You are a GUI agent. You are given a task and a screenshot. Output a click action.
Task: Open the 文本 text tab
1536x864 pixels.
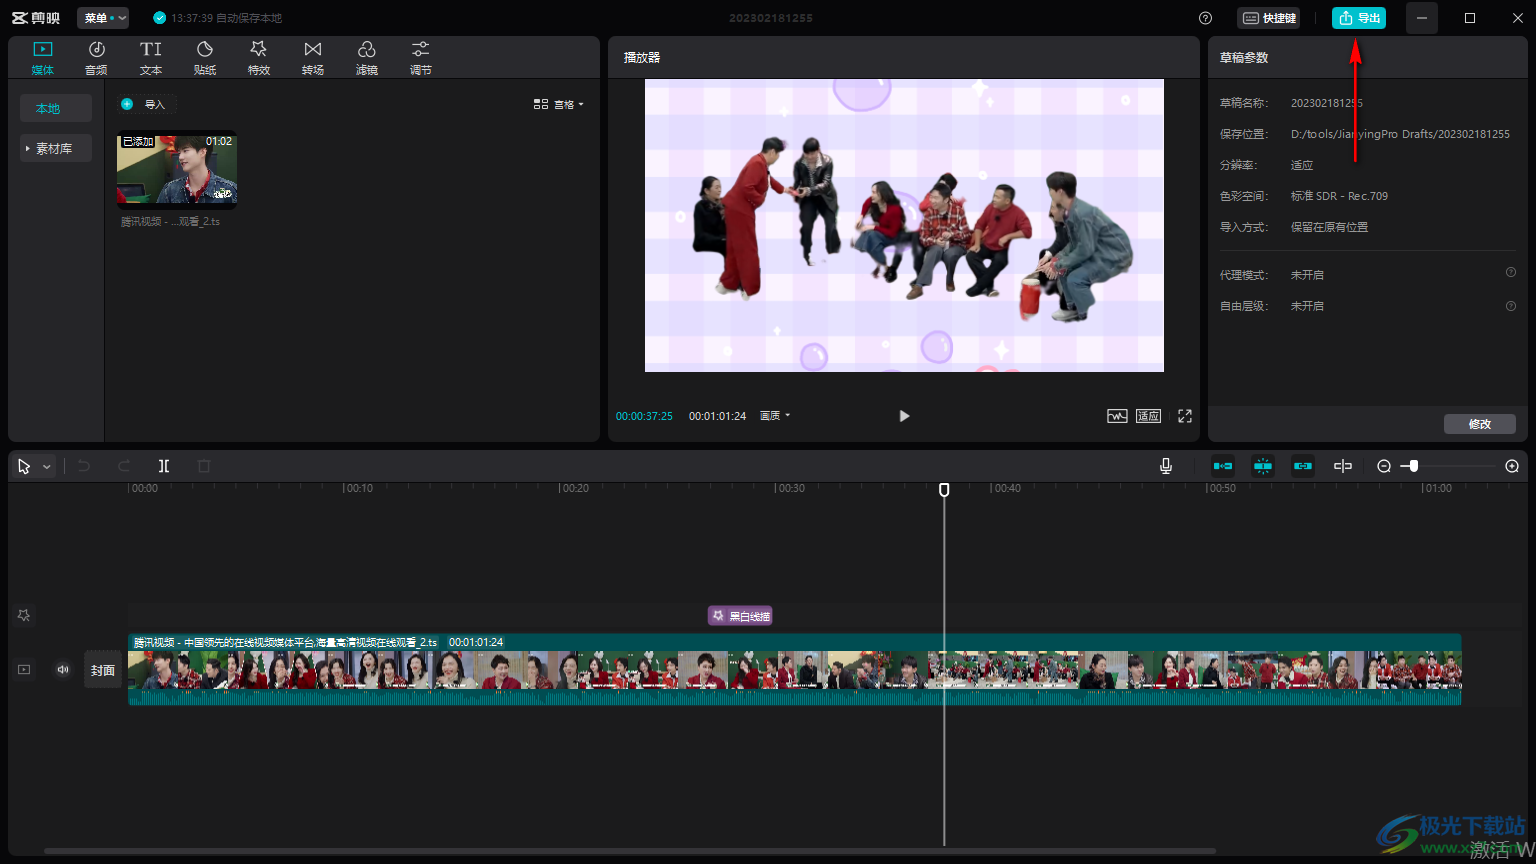click(151, 58)
